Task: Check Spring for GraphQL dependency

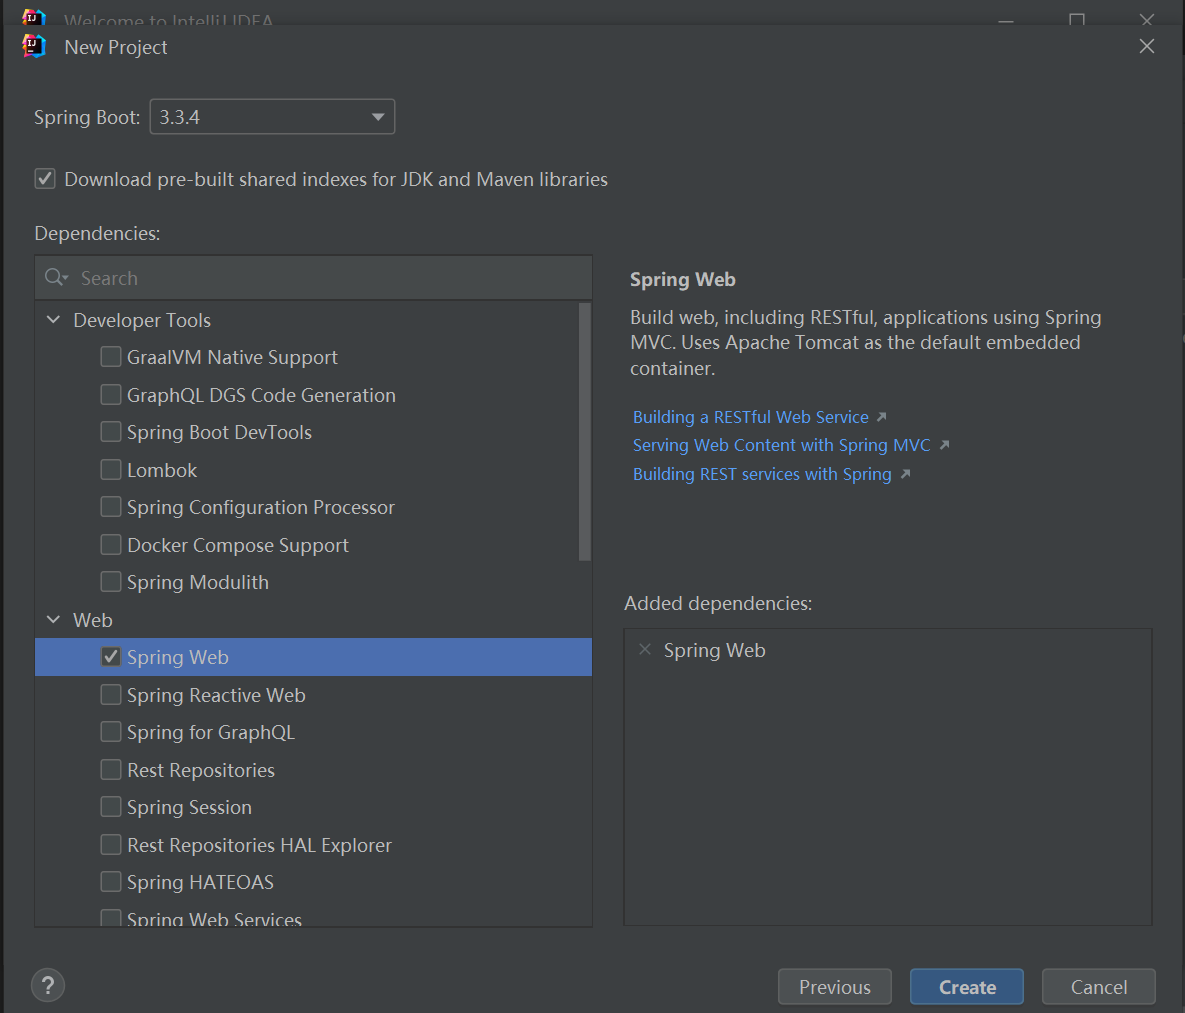Action: click(110, 732)
